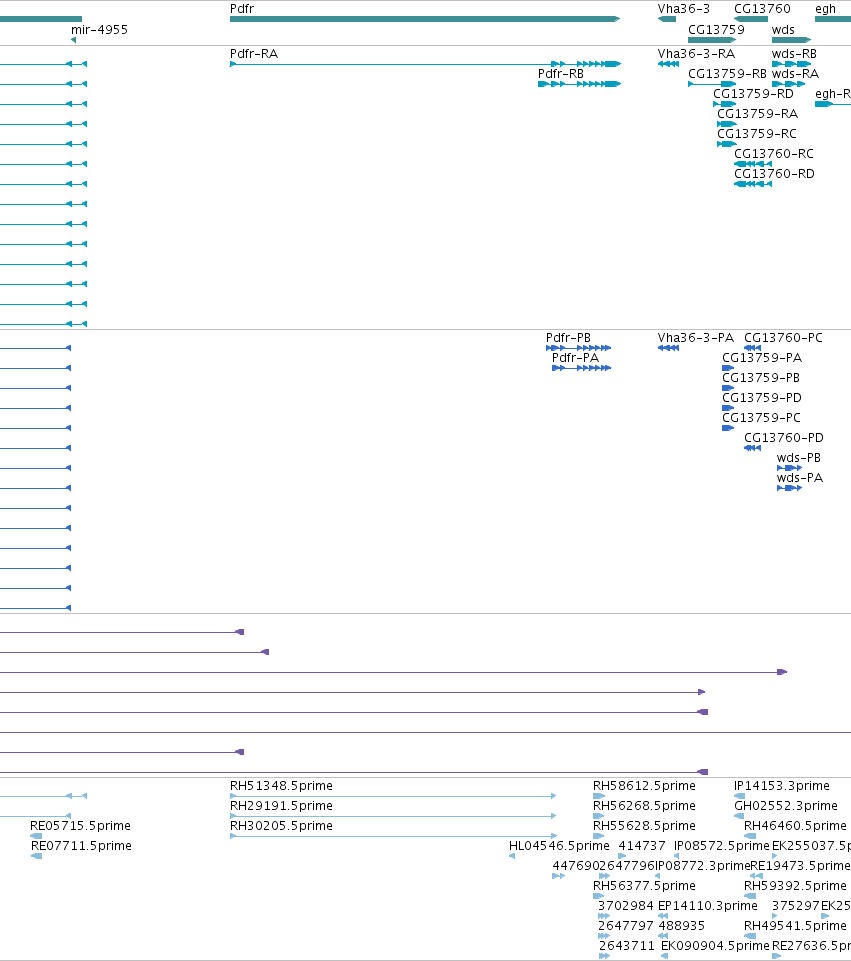
Task: Select the EP14110.3prime cDNA label
Action: point(708,906)
